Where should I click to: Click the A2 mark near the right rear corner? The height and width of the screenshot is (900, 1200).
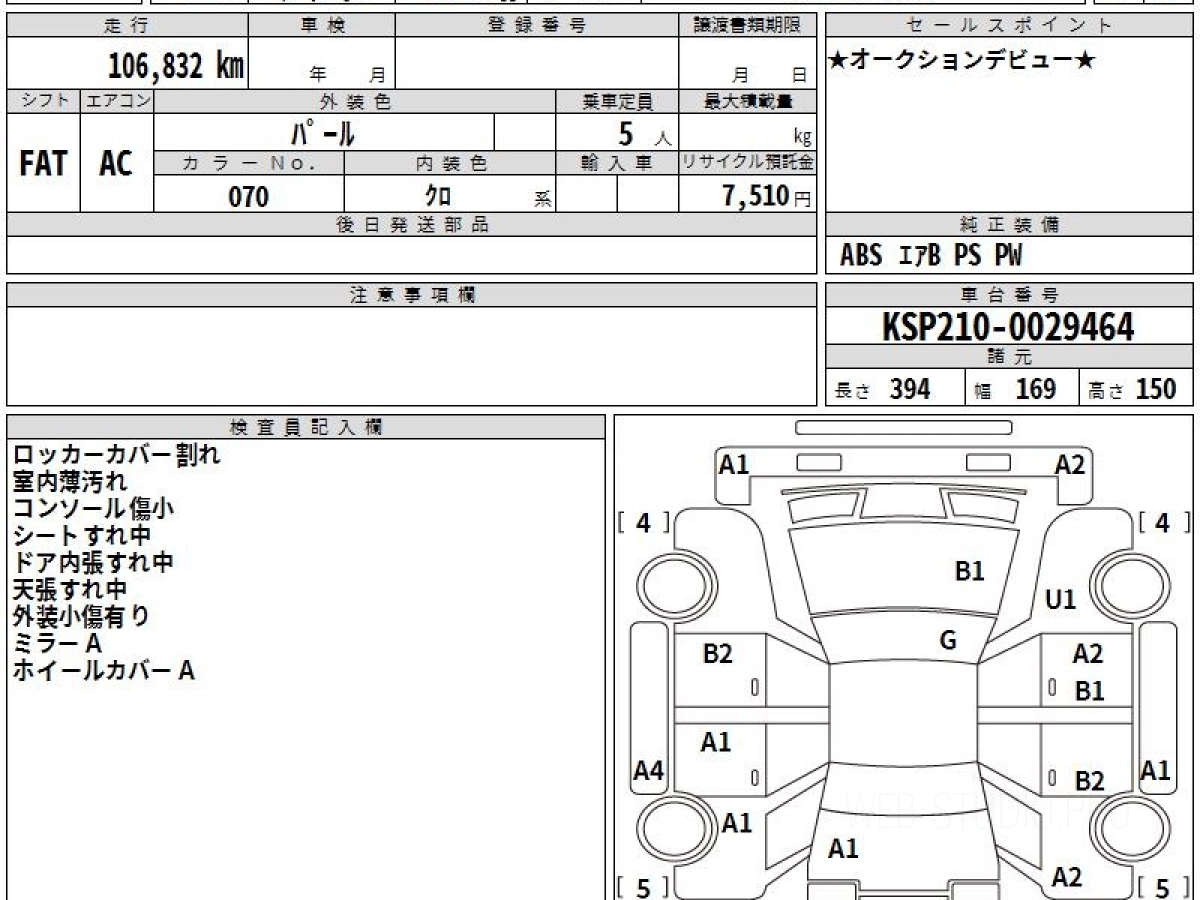pyautogui.click(x=1067, y=877)
